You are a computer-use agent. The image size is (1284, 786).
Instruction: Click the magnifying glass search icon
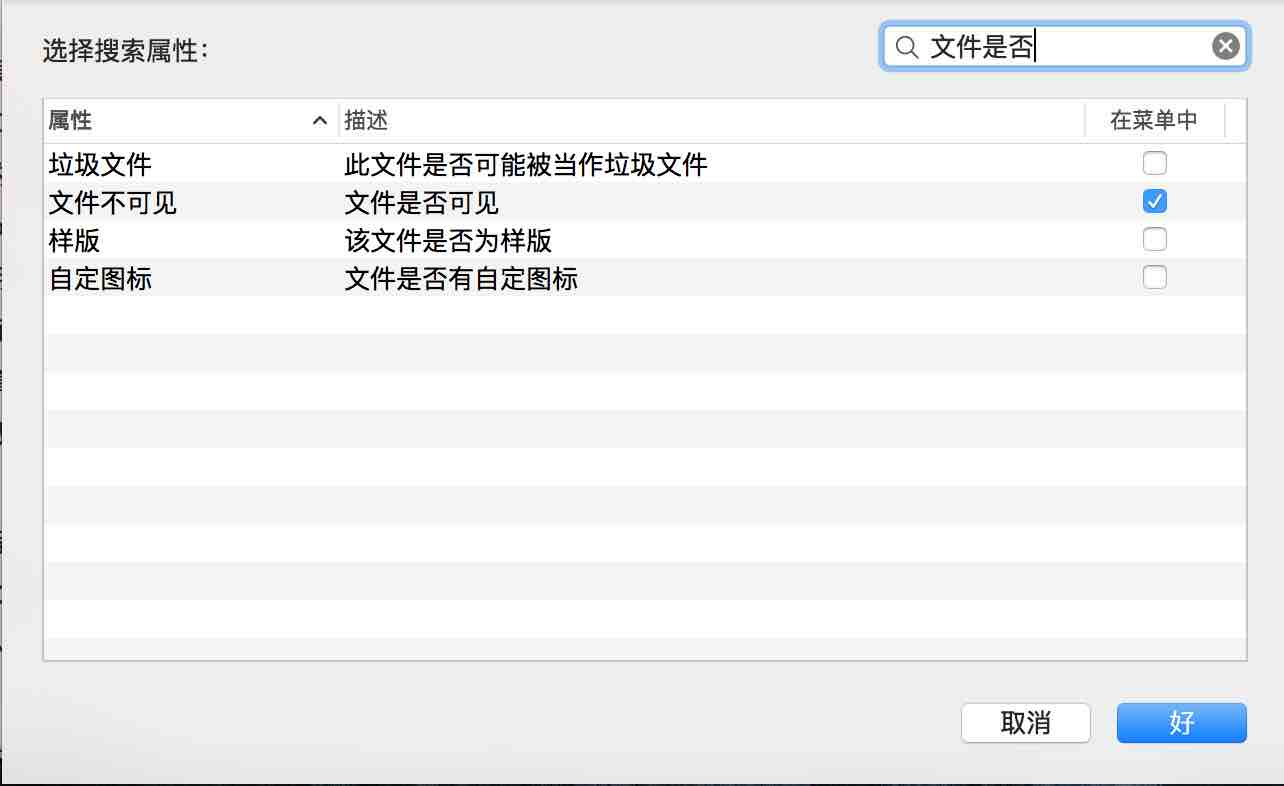906,47
